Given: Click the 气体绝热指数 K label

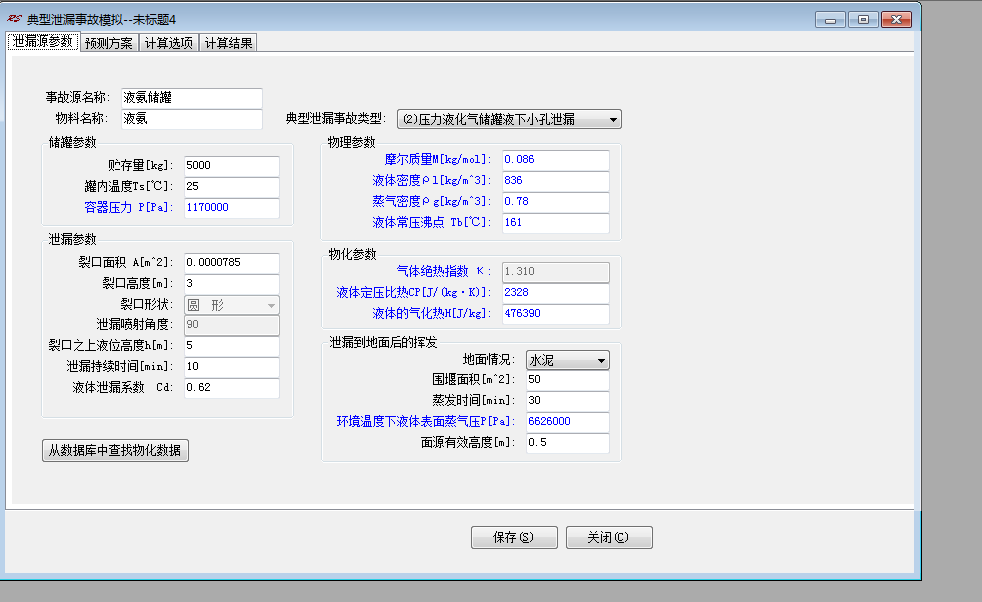Looking at the screenshot, I should coord(443,271).
